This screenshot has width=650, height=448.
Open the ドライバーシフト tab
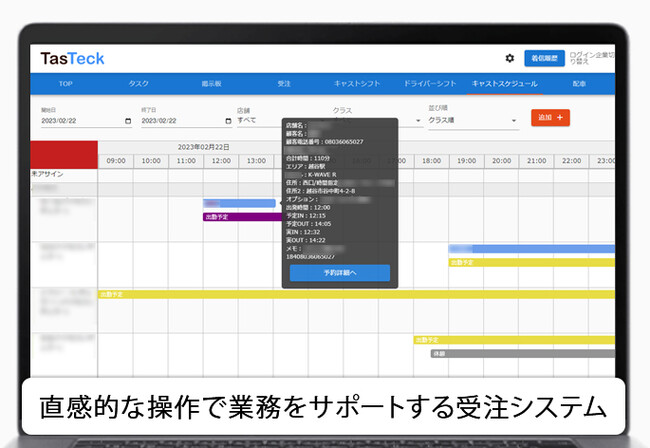click(430, 85)
